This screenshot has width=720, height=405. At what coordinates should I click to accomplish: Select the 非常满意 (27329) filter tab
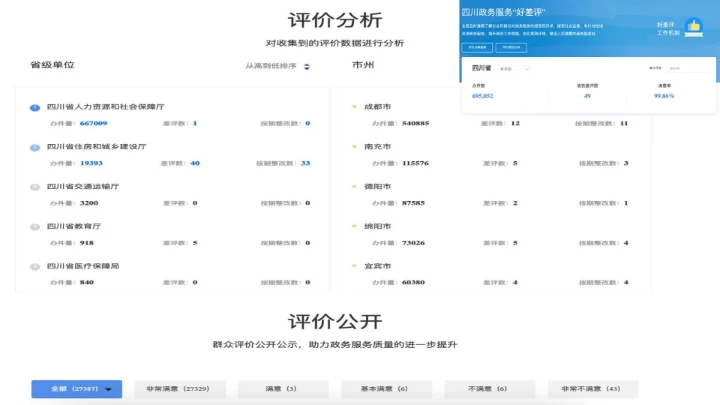point(180,388)
